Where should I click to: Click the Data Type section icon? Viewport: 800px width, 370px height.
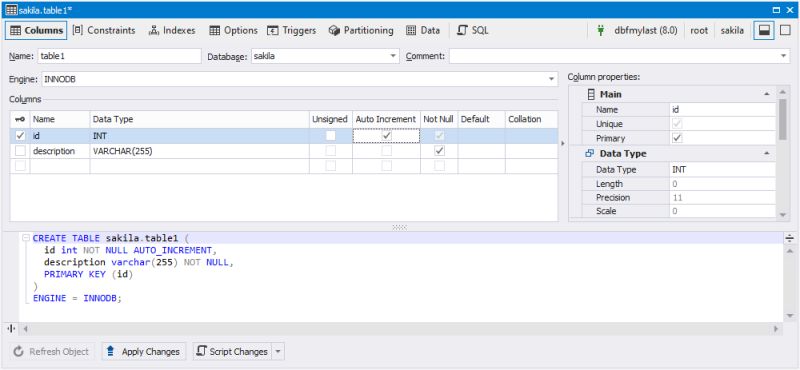590,153
